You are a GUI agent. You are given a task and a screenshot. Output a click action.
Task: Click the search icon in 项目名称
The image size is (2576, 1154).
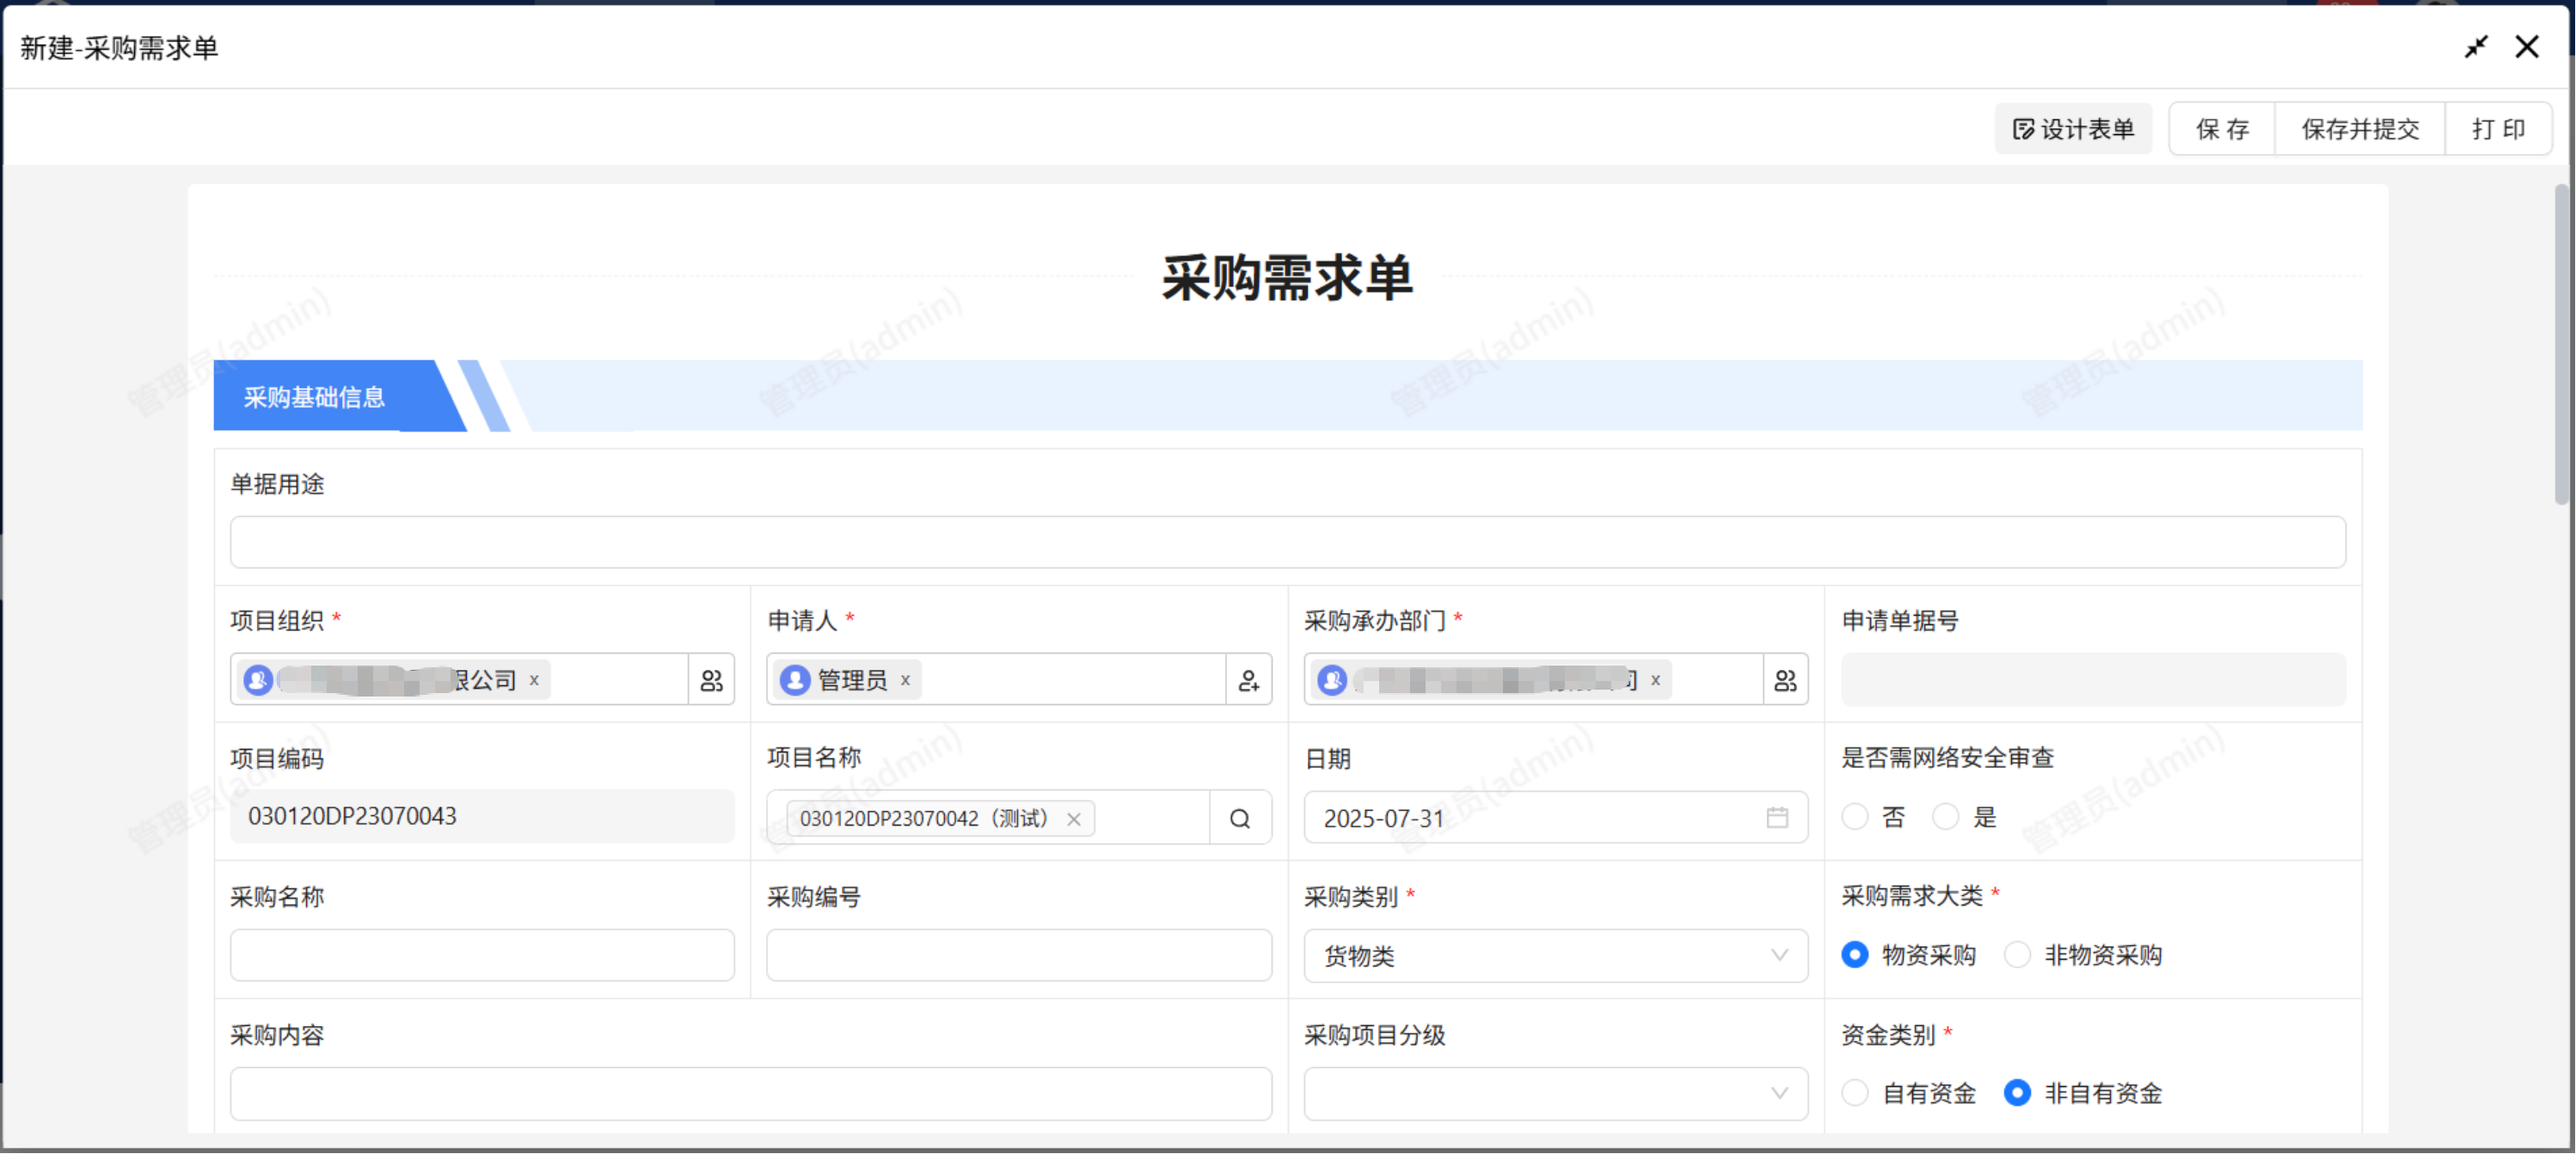click(x=1240, y=818)
